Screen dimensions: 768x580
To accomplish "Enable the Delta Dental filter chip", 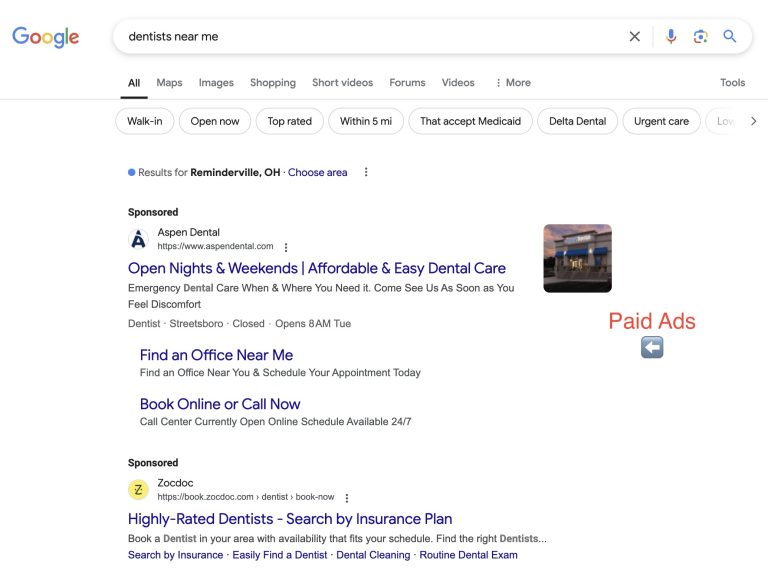I will click(577, 121).
